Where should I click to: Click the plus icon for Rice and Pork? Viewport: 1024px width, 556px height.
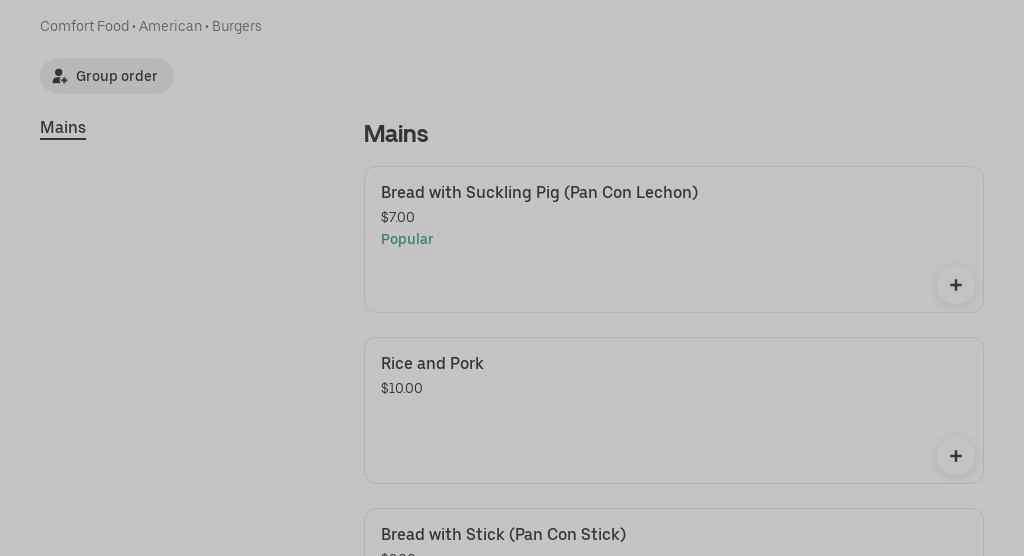pos(955,456)
